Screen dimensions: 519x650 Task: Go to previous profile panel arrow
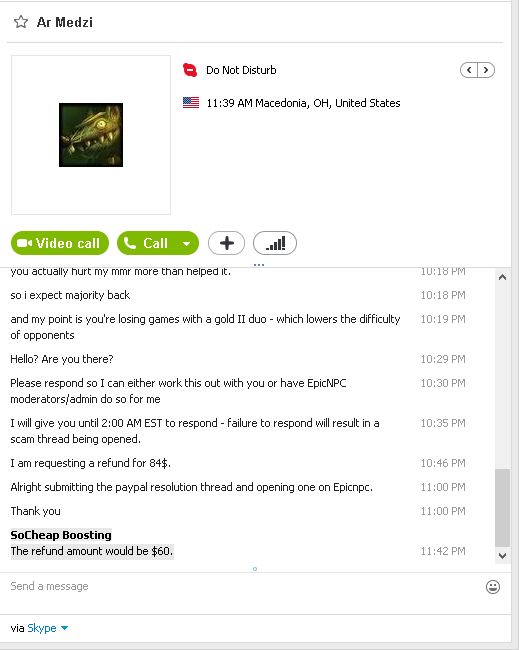469,70
